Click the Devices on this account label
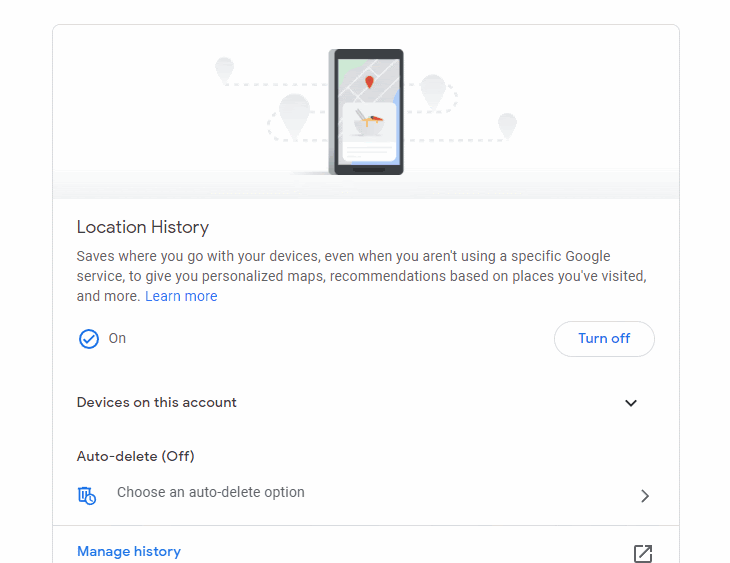Image resolution: width=730 pixels, height=563 pixels. (157, 402)
